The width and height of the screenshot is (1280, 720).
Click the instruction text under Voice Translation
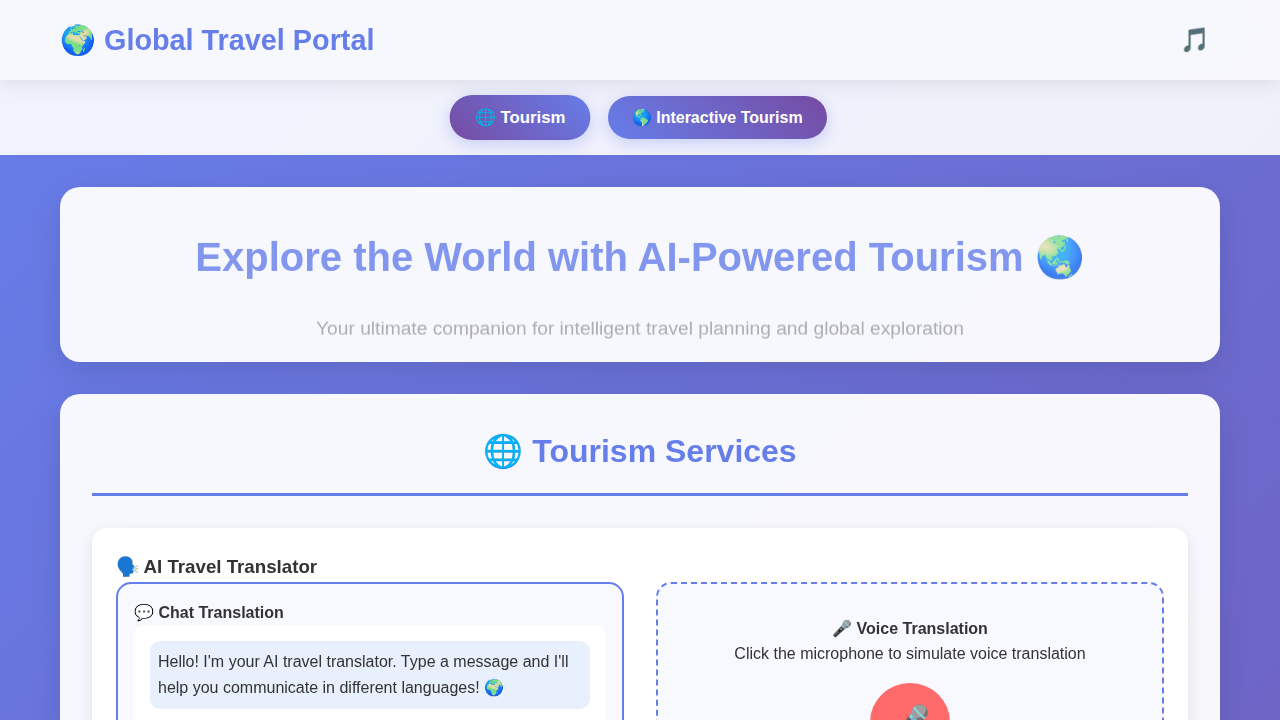point(909,653)
